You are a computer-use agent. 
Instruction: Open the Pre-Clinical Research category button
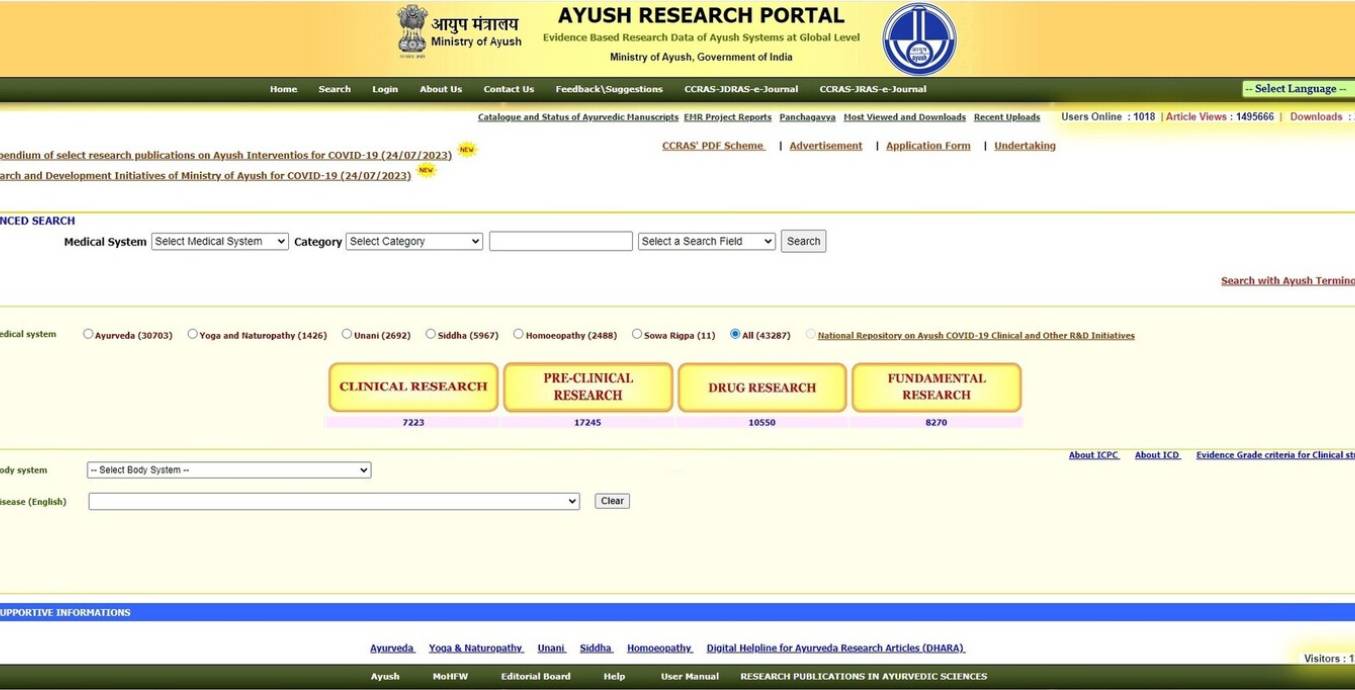(x=588, y=387)
